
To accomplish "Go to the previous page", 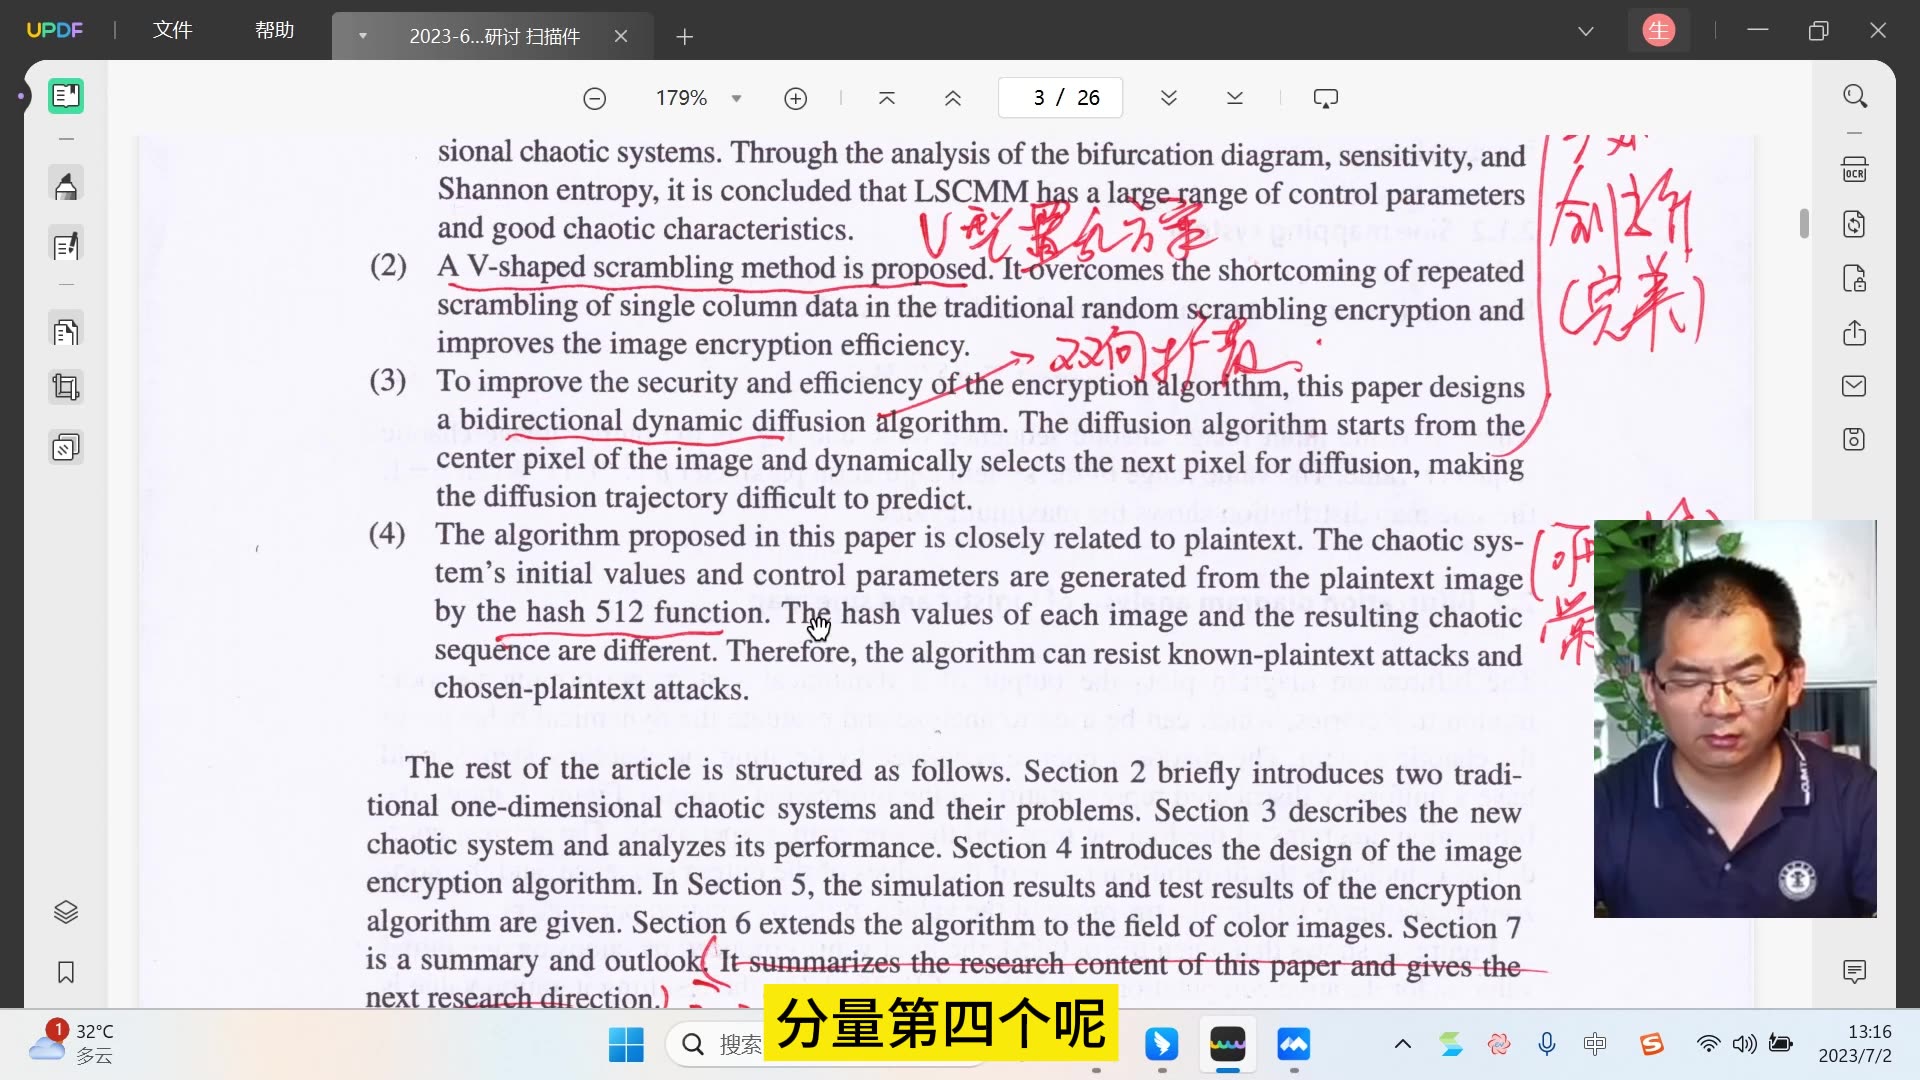I will click(953, 98).
